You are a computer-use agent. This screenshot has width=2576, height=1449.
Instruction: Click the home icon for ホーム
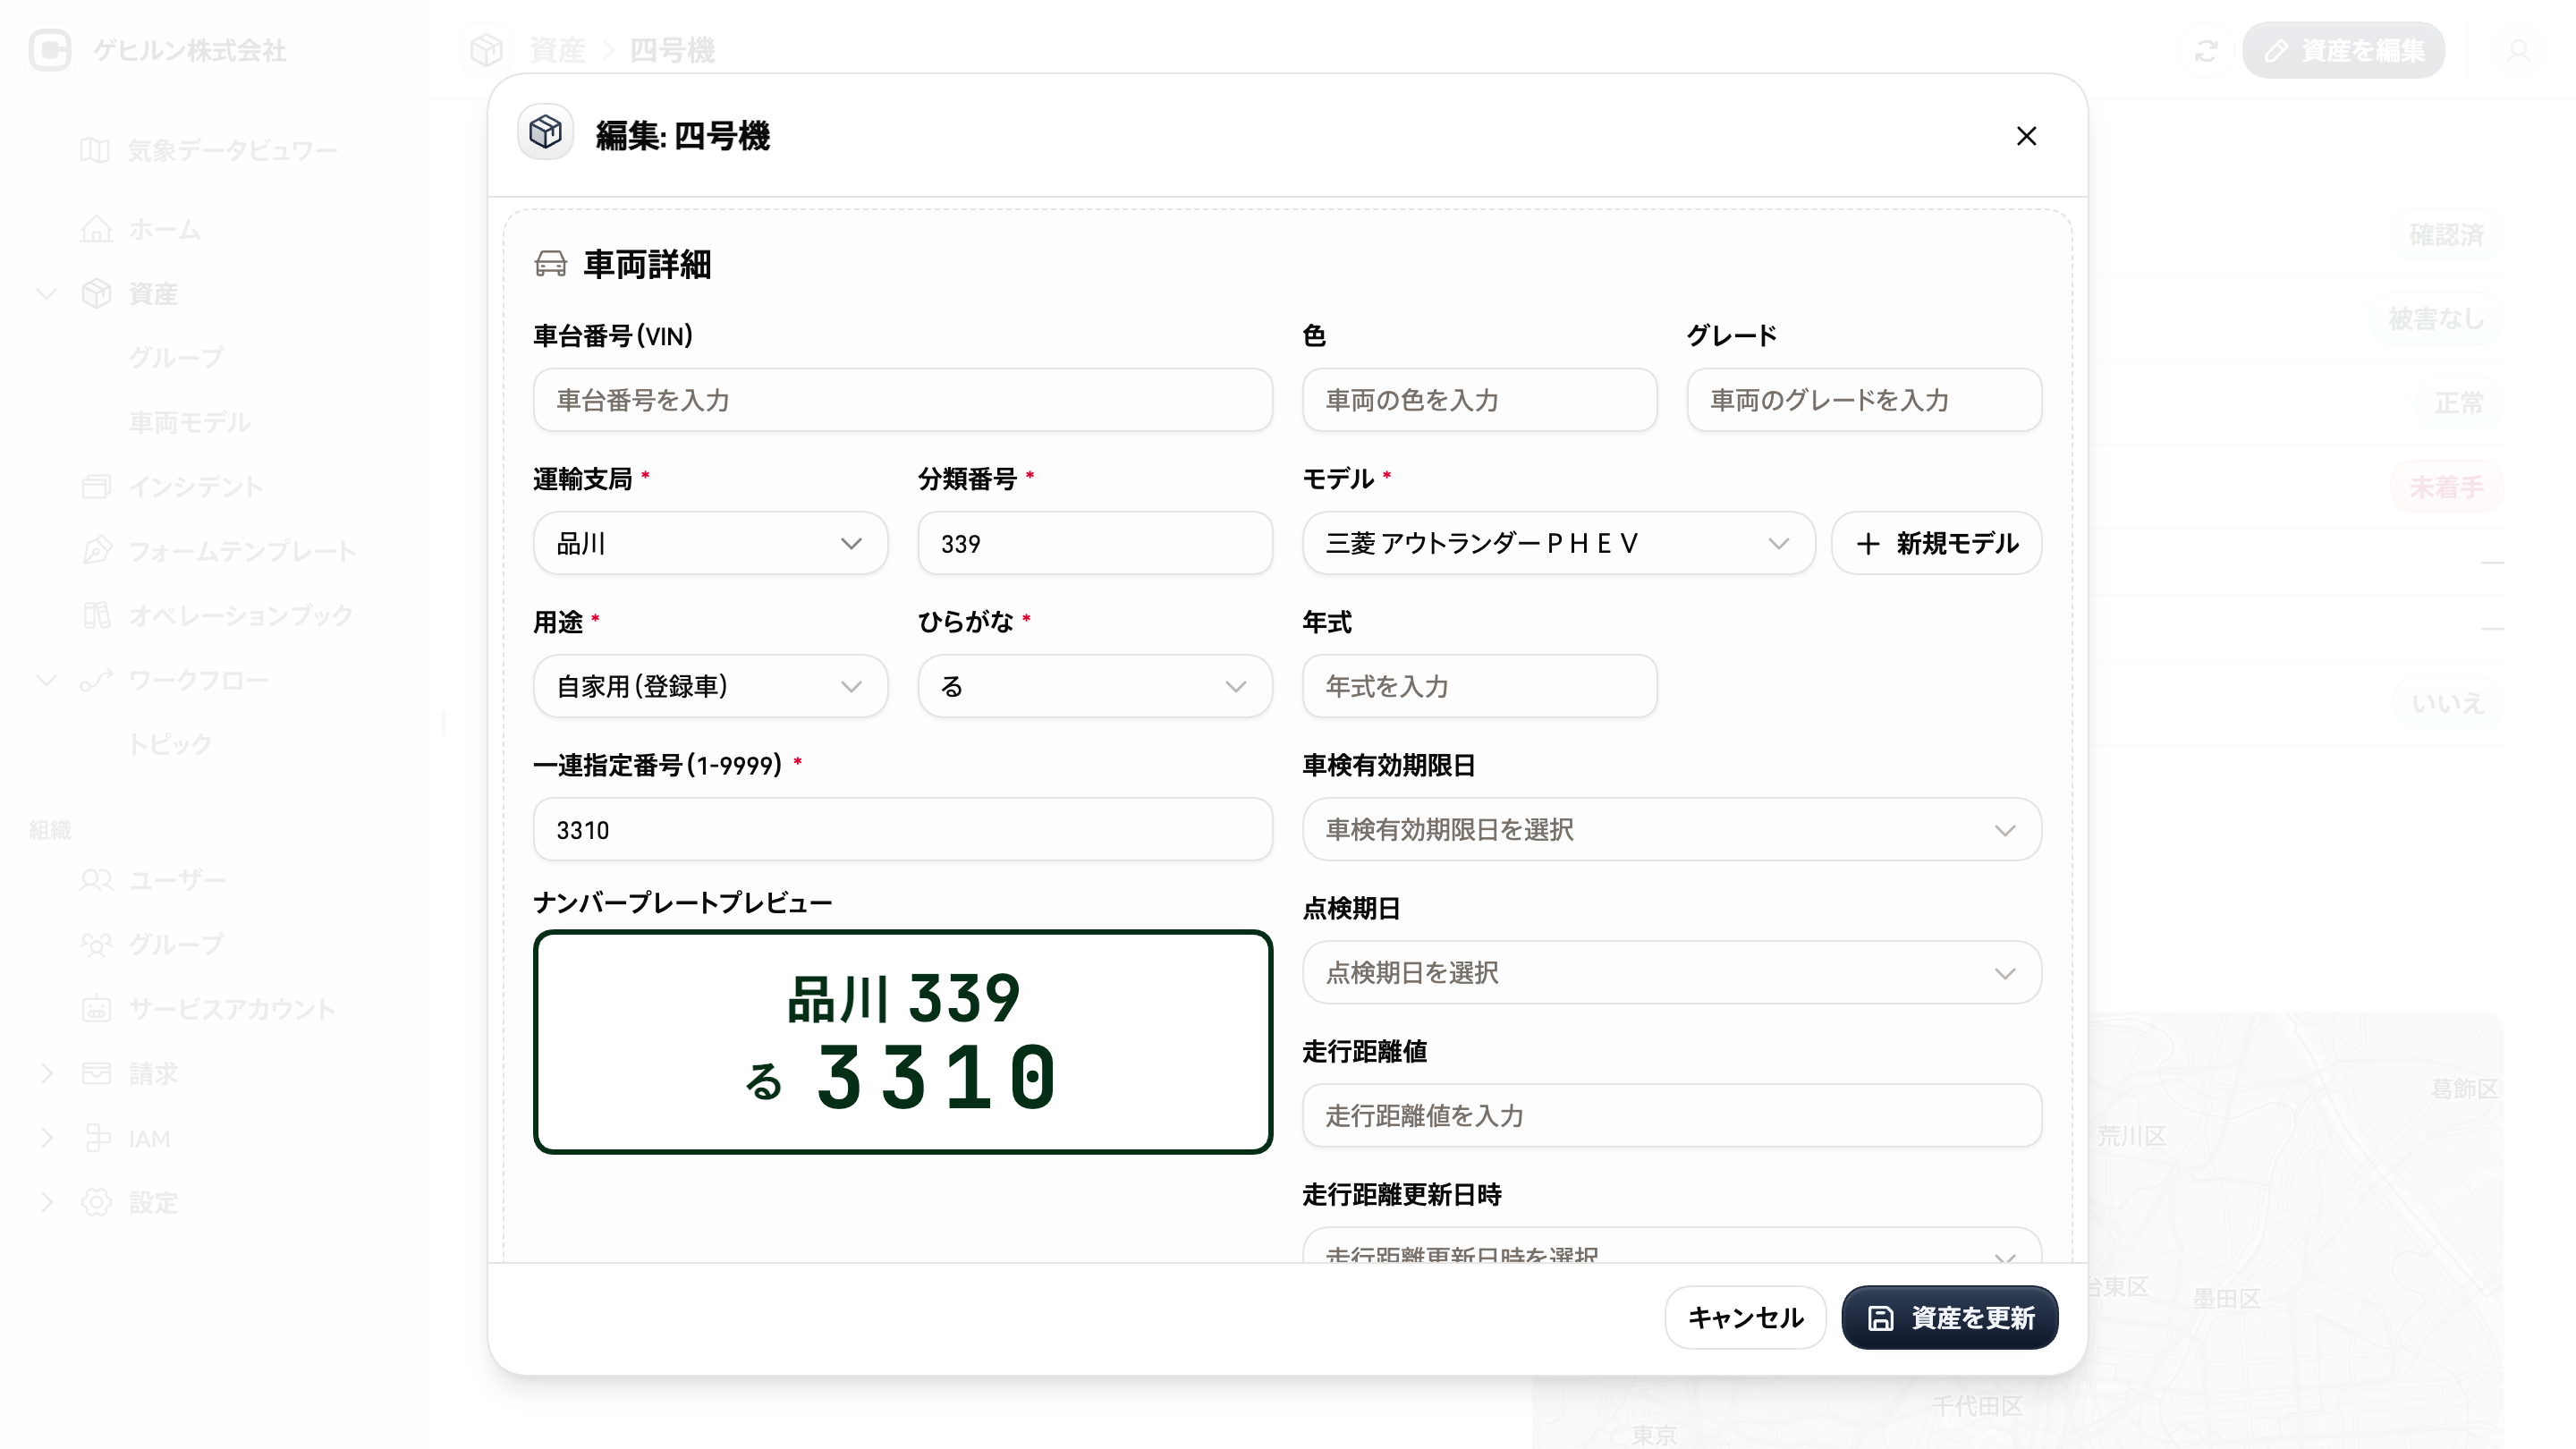[x=96, y=229]
